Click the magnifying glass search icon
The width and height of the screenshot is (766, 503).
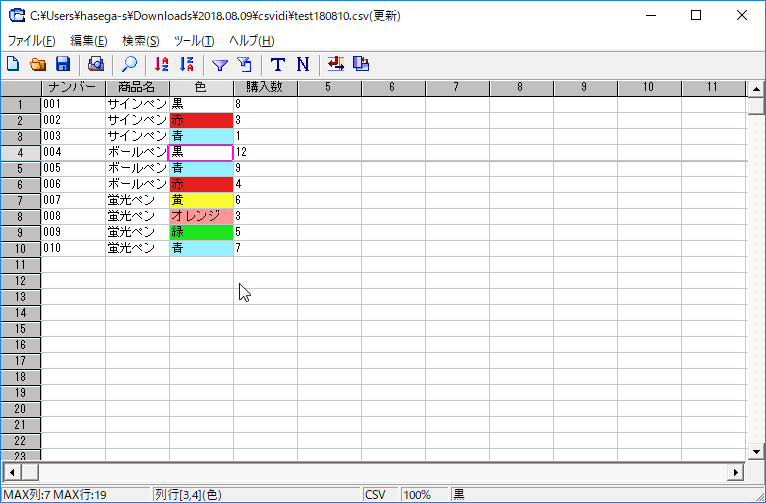(129, 64)
